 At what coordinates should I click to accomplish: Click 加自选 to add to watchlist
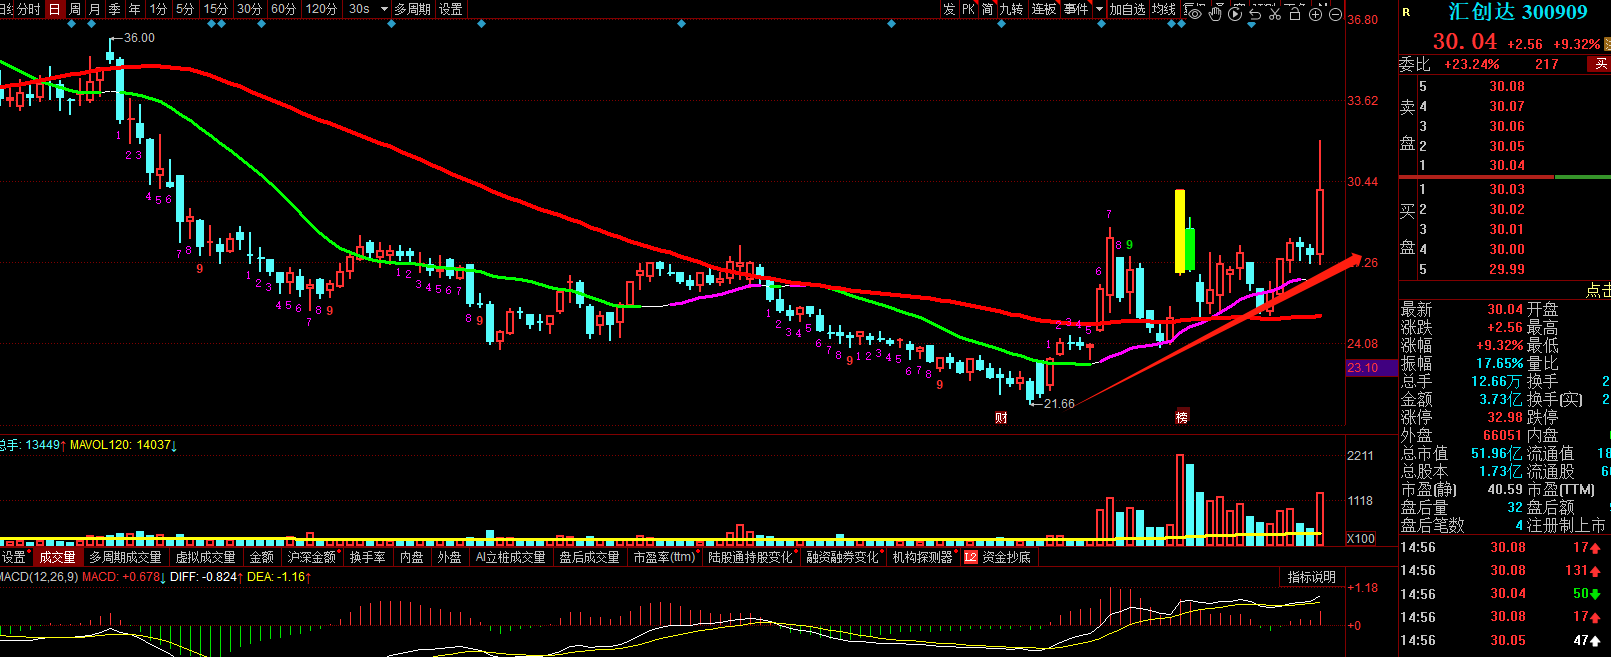click(1127, 9)
